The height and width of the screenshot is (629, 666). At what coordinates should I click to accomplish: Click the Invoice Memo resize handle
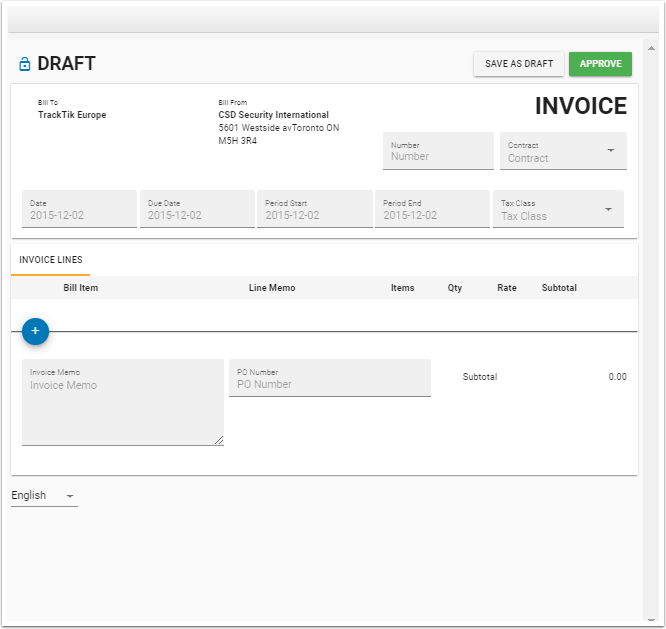219,440
